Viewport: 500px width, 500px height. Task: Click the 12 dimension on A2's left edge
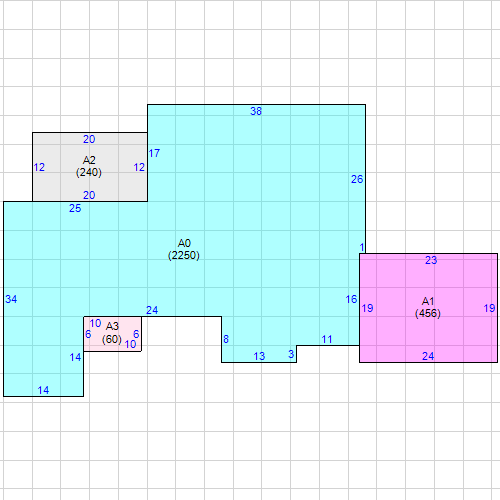[x=39, y=167]
